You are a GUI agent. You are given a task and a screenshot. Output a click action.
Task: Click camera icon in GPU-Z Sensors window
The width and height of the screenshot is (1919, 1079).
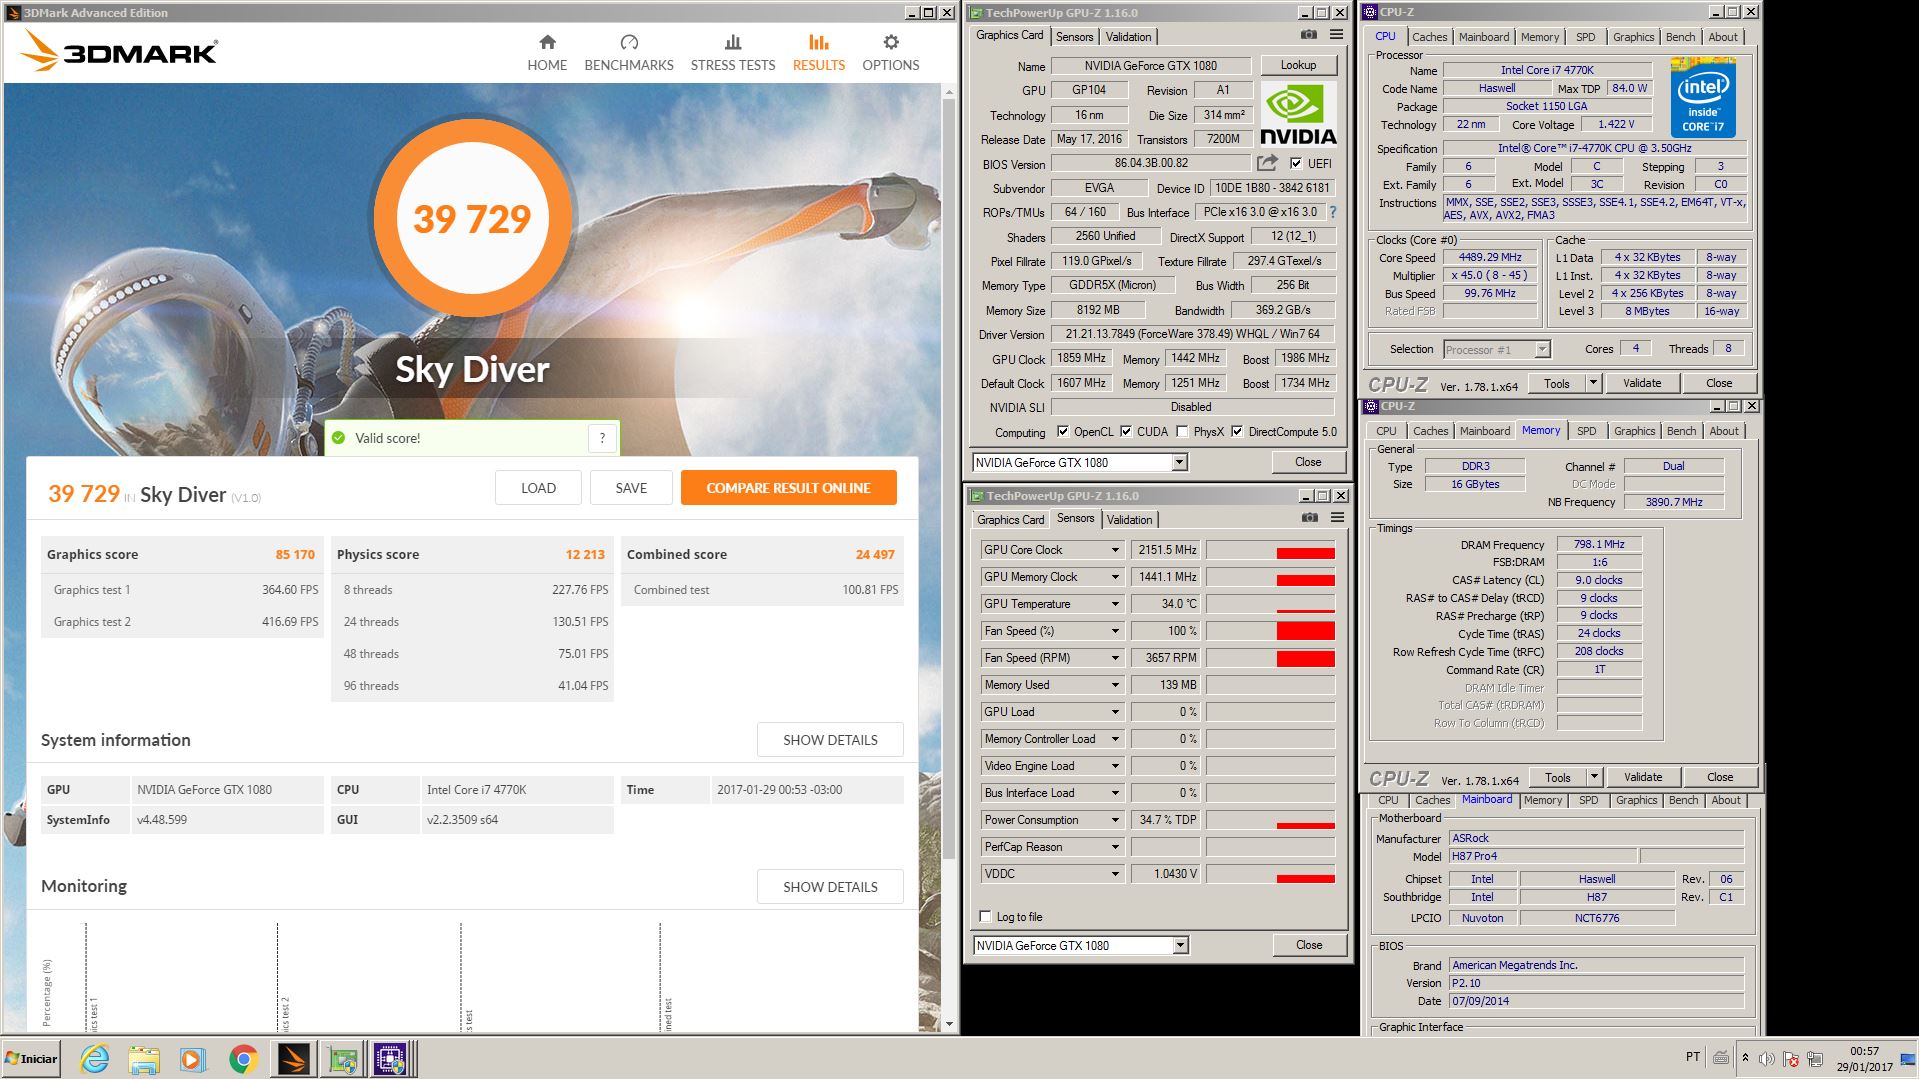point(1309,518)
